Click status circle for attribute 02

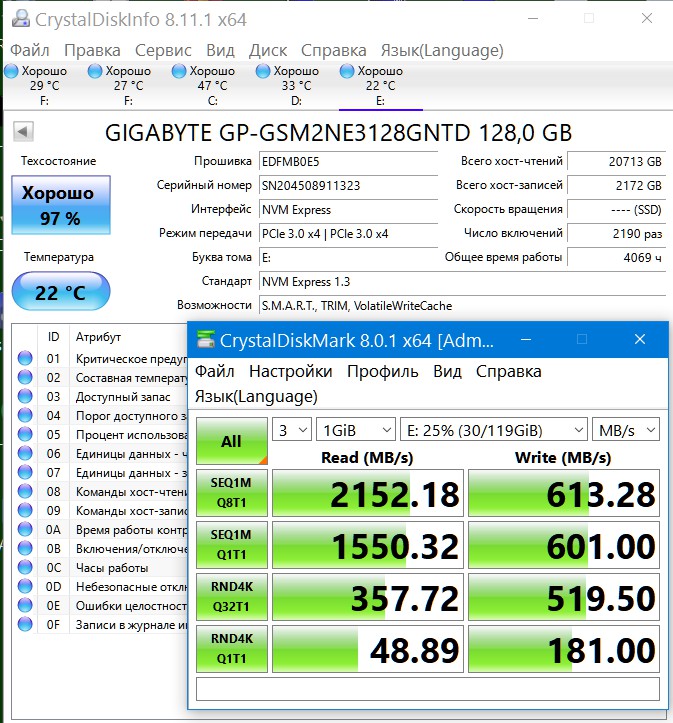25,377
